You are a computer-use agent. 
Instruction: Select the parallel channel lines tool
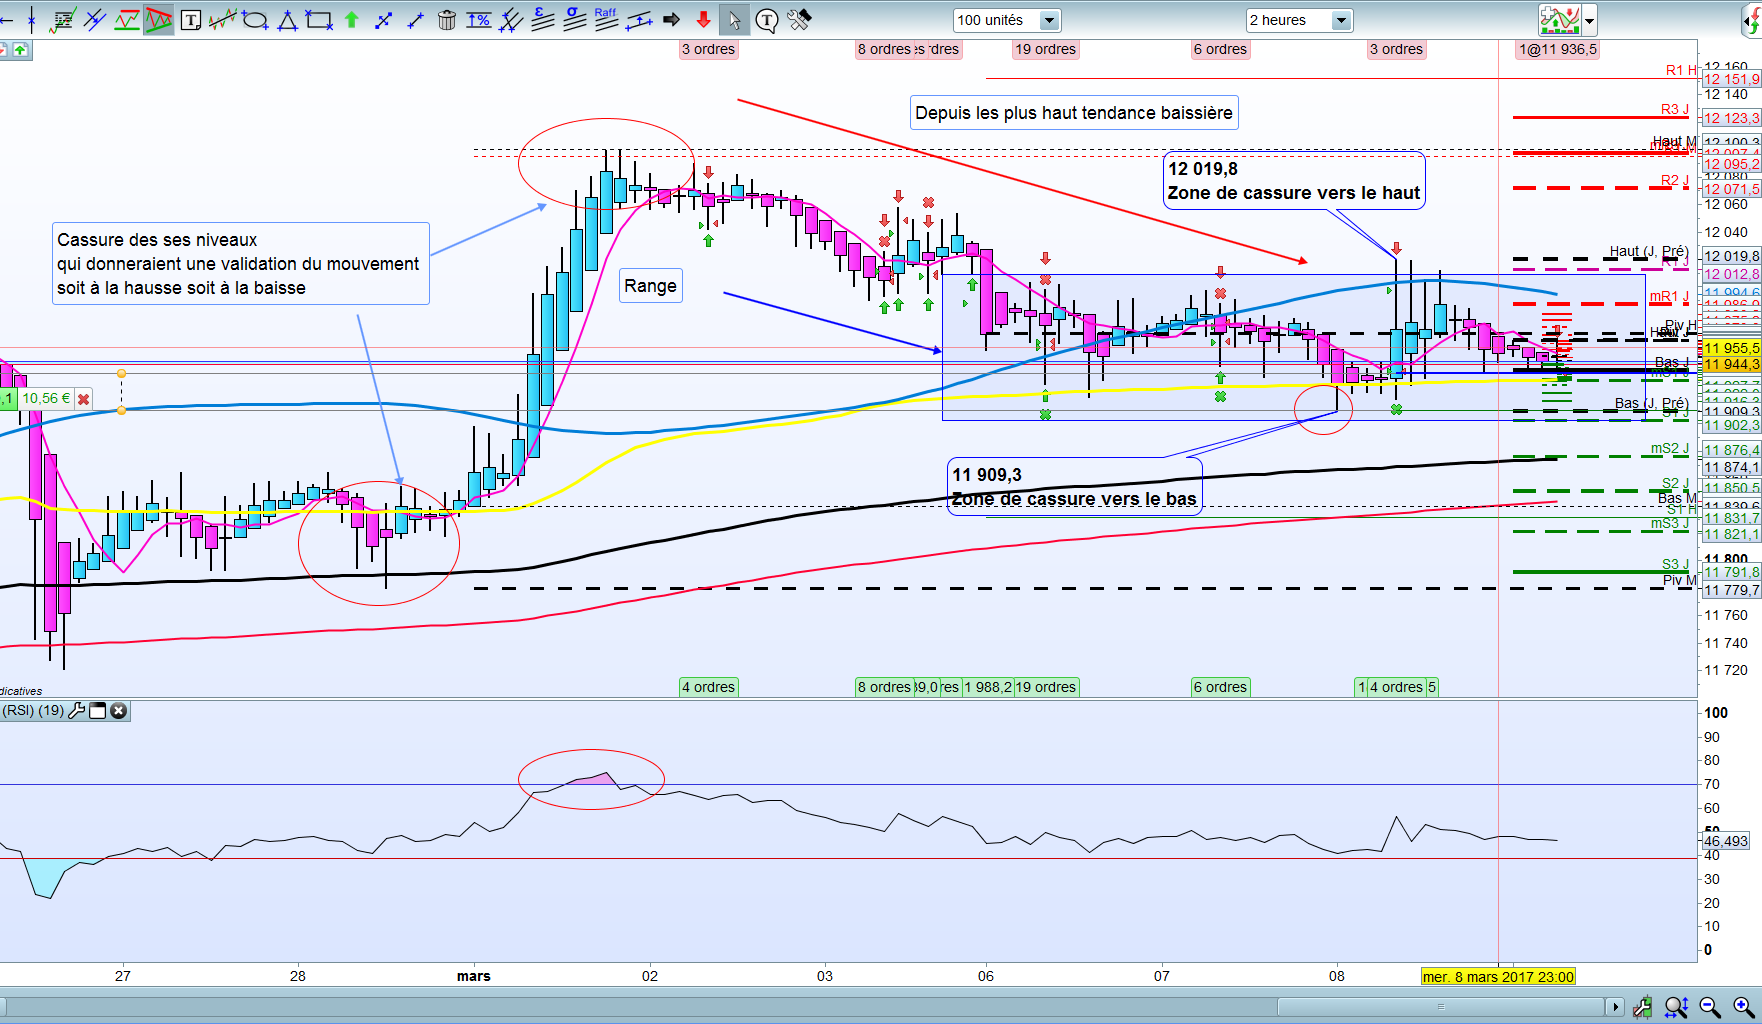95,19
